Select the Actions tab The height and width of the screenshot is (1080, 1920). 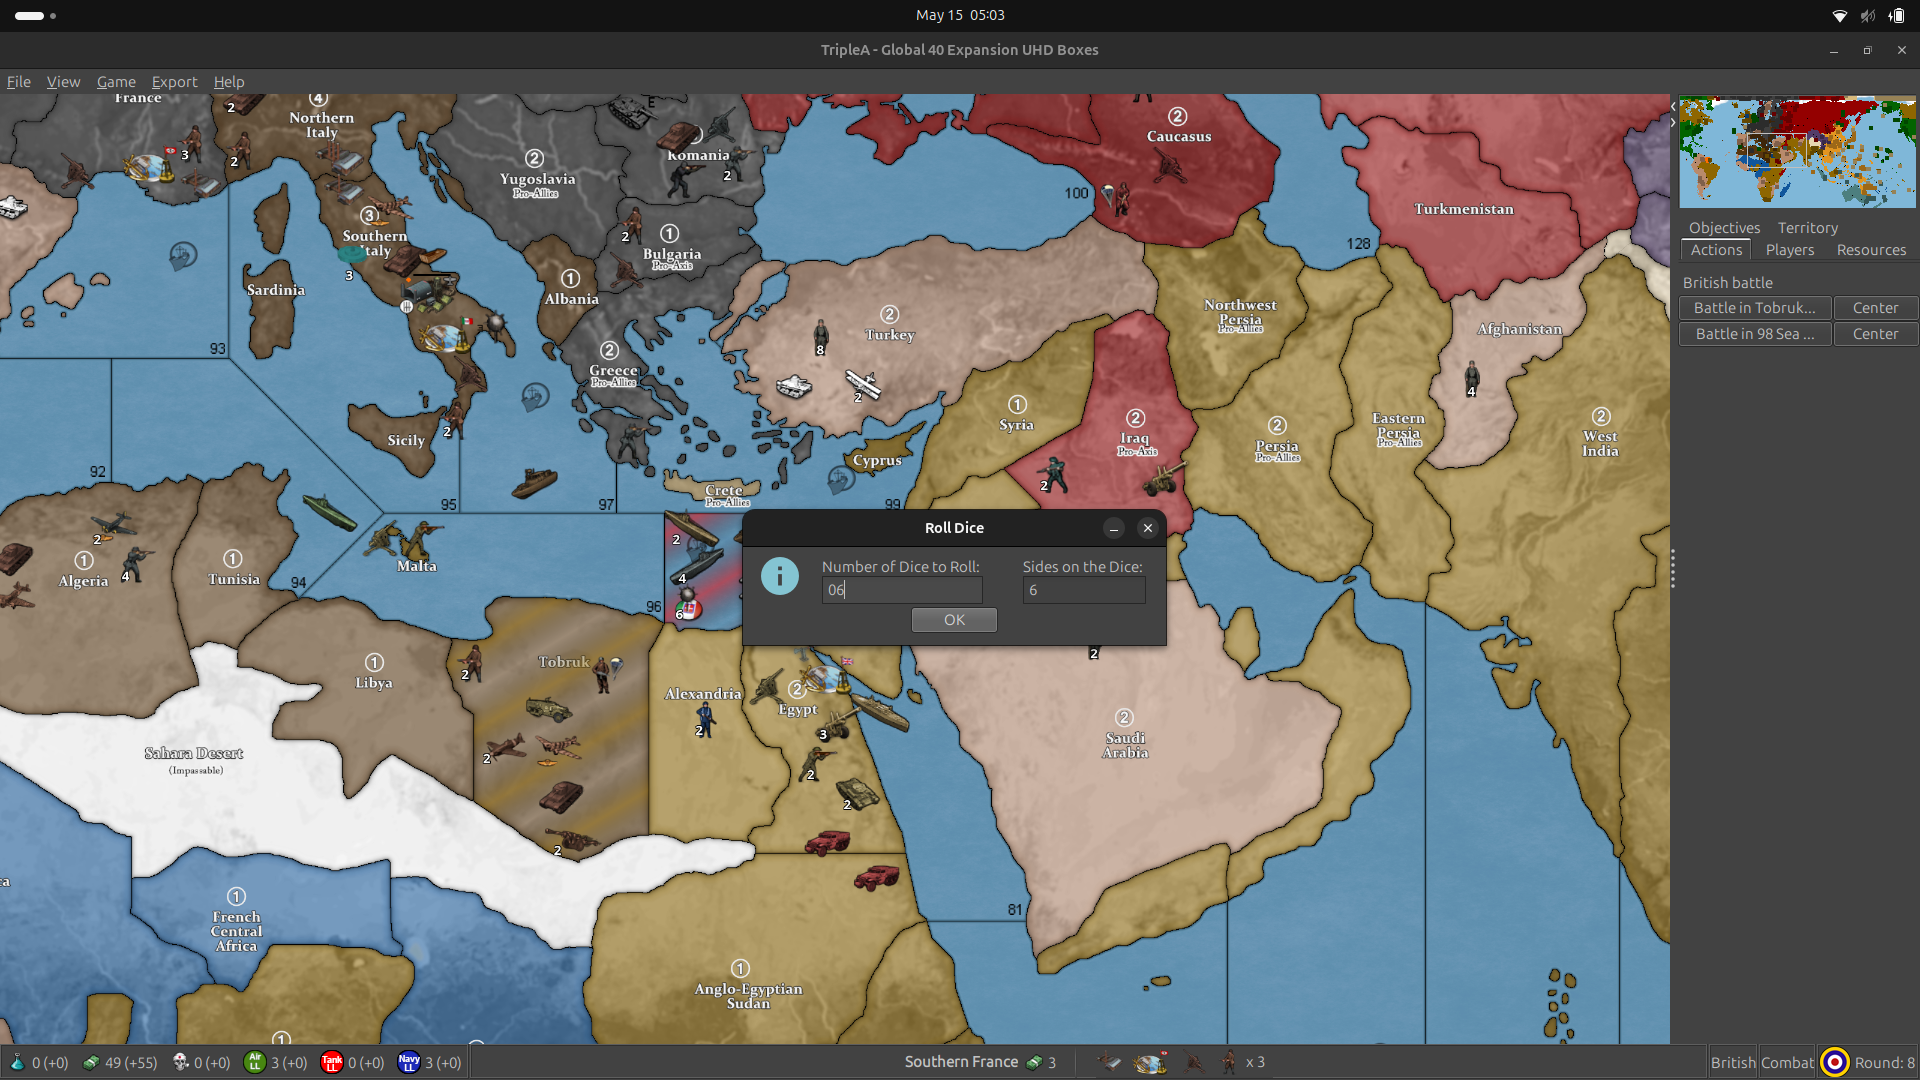click(x=1716, y=250)
